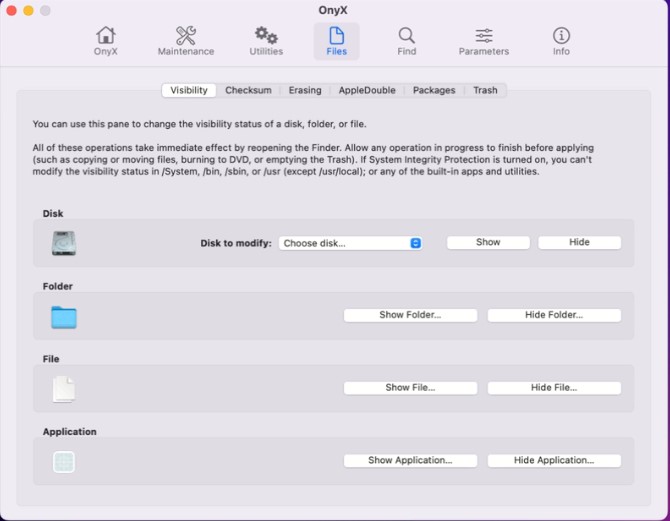This screenshot has height=521, width=670.
Task: Open the Find magnifier icon
Action: (x=406, y=41)
